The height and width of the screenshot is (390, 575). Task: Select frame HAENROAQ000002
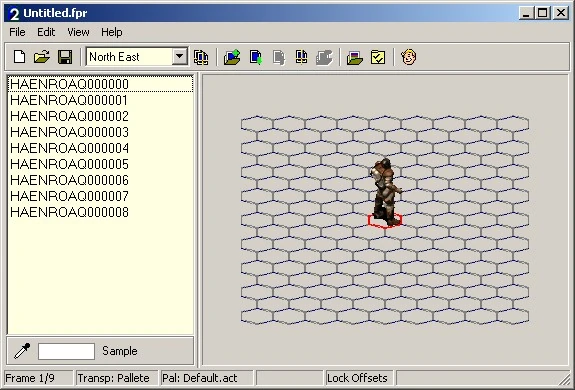click(100, 116)
